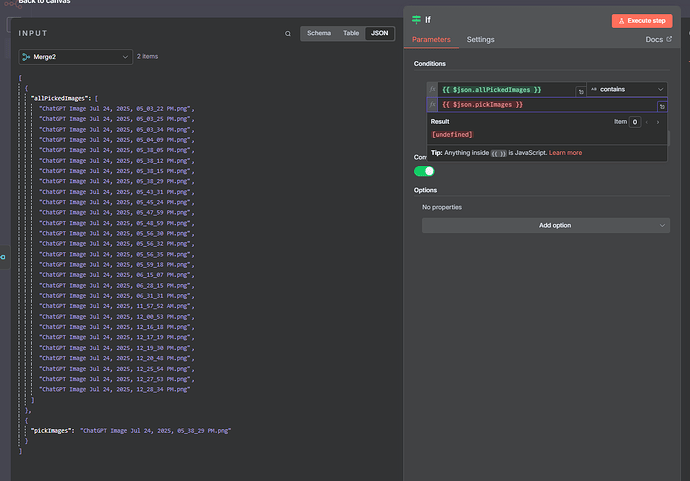Click the Execute step button
Image resolution: width=690 pixels, height=481 pixels.
tap(642, 21)
